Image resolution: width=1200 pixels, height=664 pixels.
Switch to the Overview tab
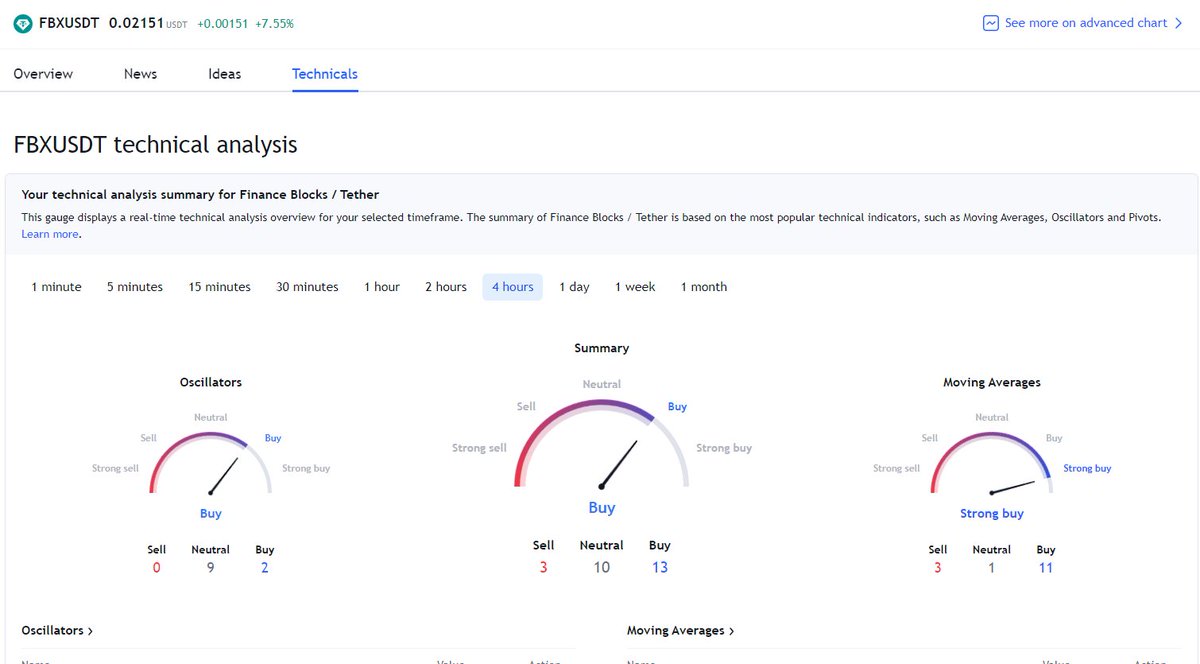pyautogui.click(x=43, y=74)
